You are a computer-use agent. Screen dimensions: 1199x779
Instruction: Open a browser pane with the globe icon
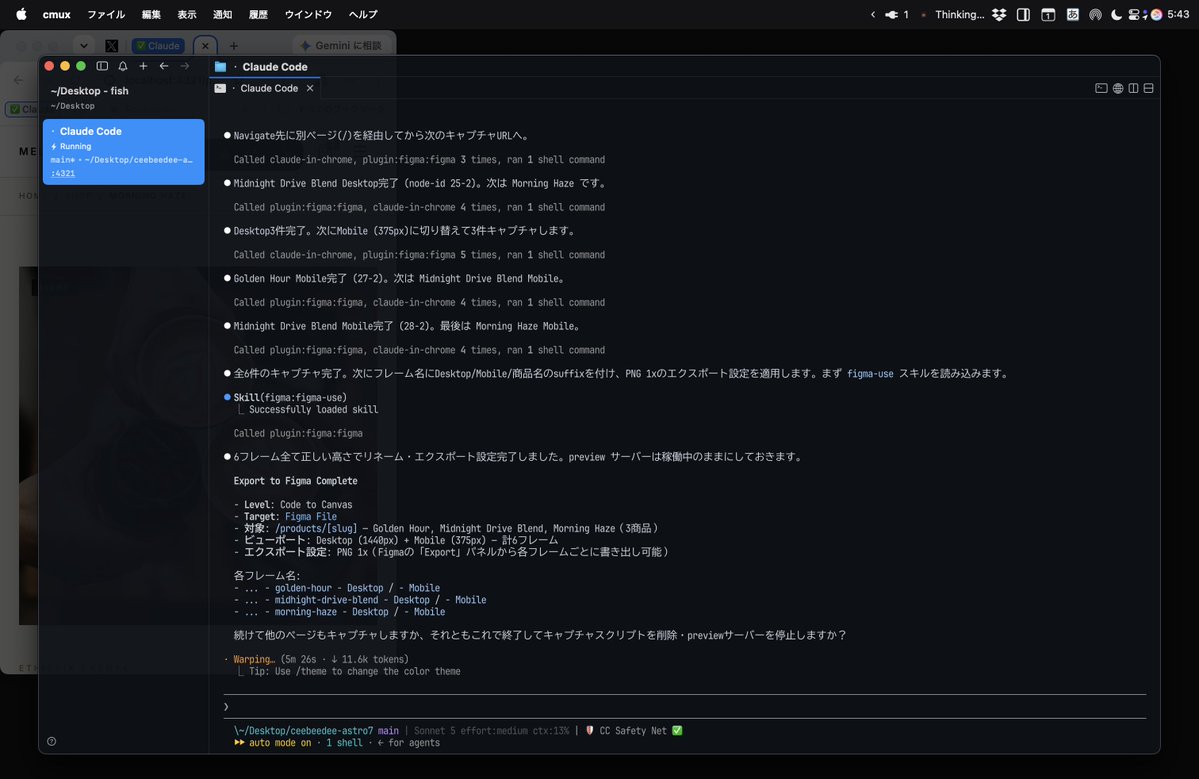pos(1118,89)
